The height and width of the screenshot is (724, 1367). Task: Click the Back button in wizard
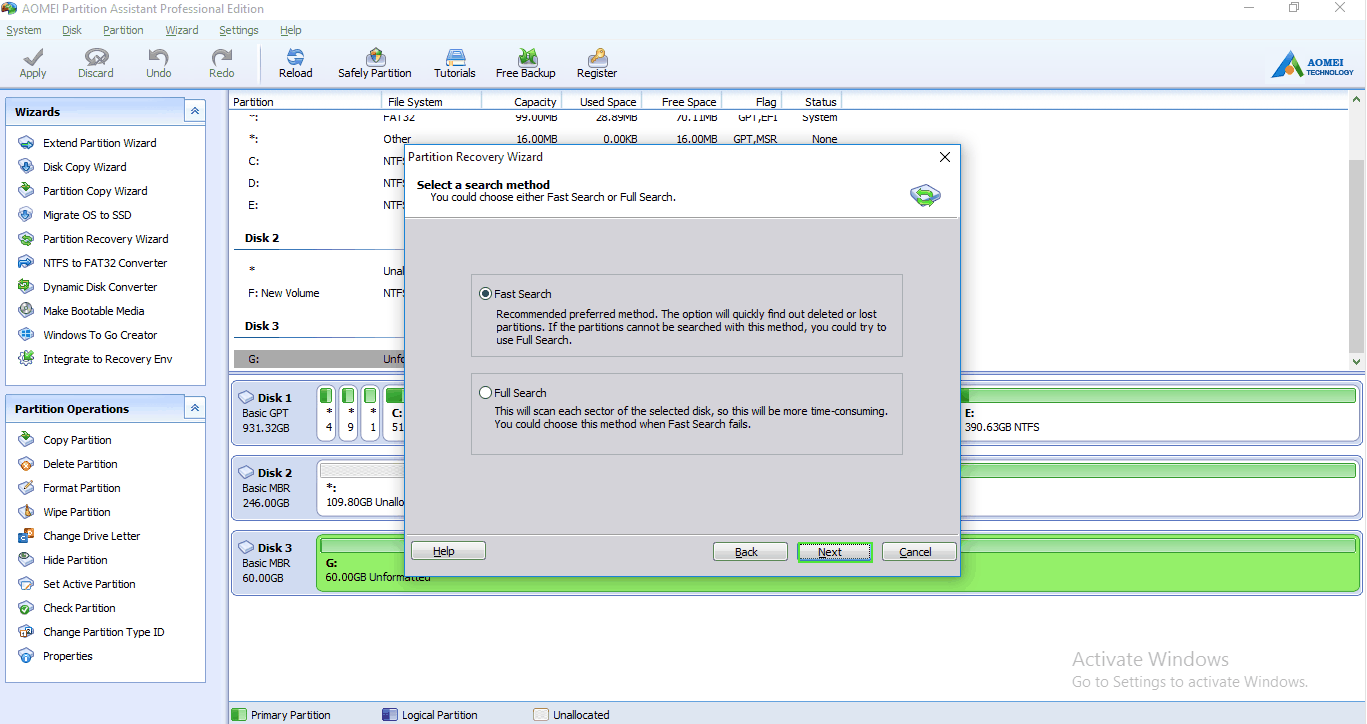750,552
